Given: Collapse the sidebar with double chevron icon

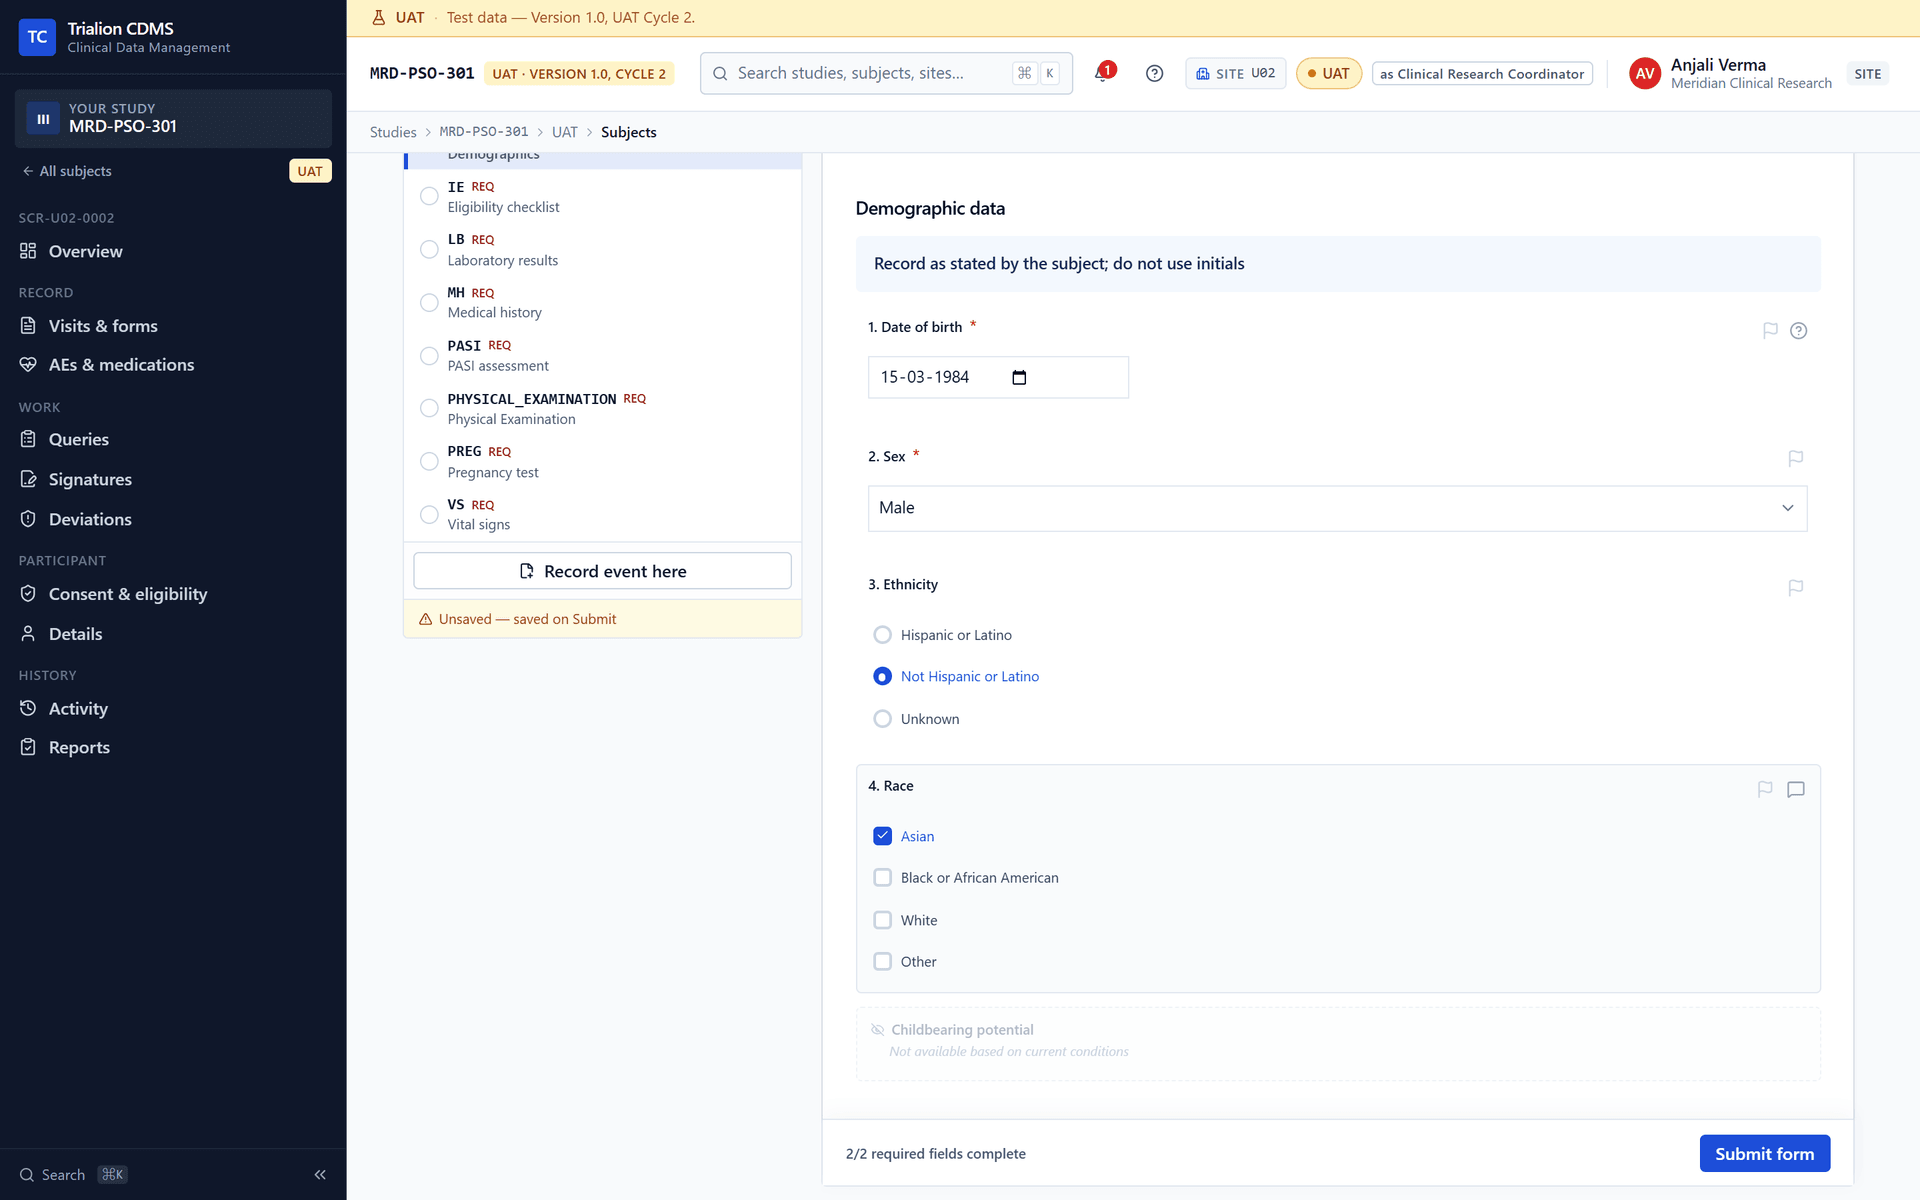Looking at the screenshot, I should [x=320, y=1174].
